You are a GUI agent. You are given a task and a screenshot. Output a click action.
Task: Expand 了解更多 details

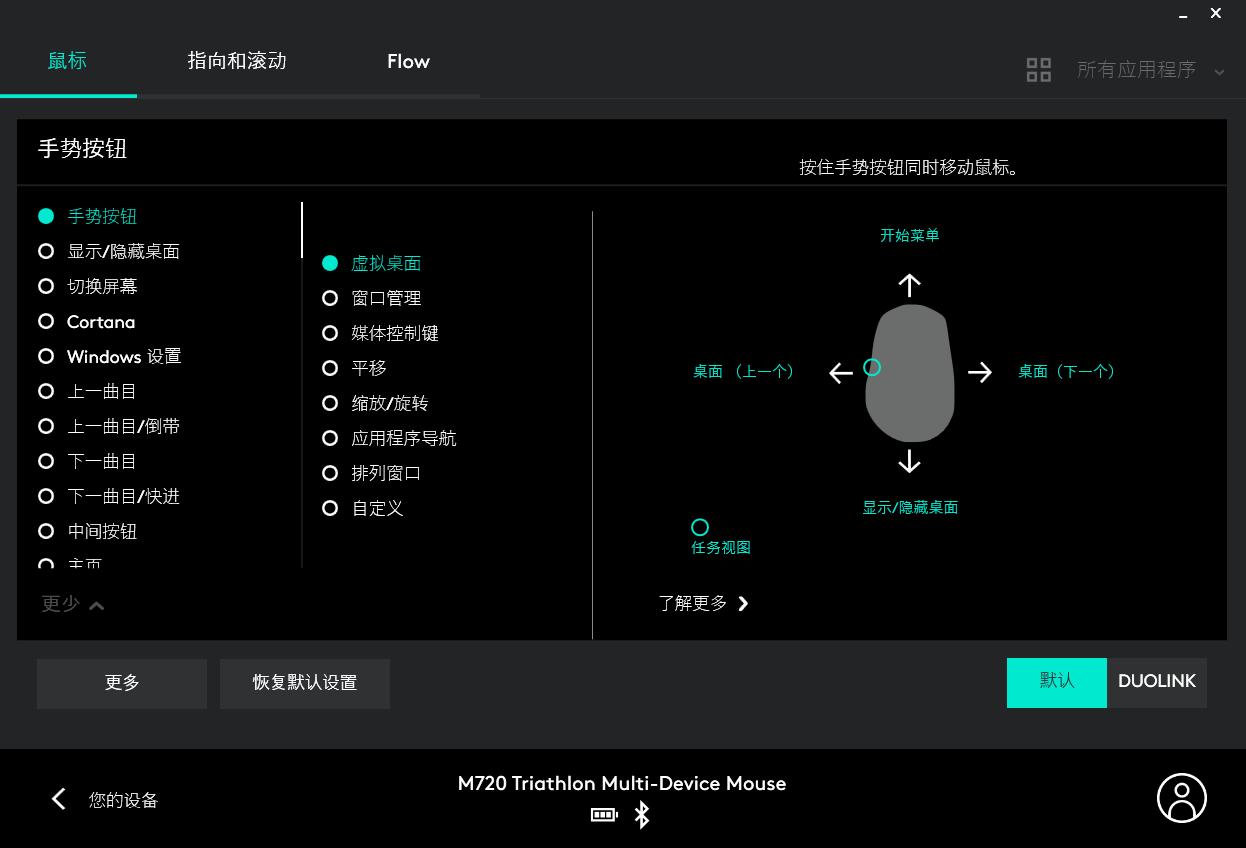(x=703, y=603)
